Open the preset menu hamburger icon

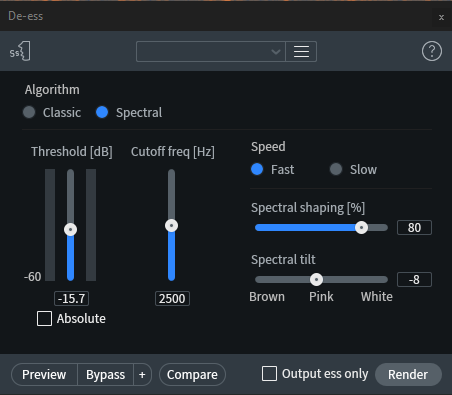coord(301,51)
